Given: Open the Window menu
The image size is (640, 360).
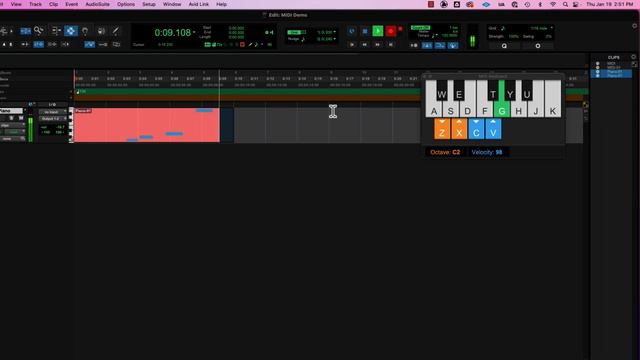Looking at the screenshot, I should tap(172, 4).
